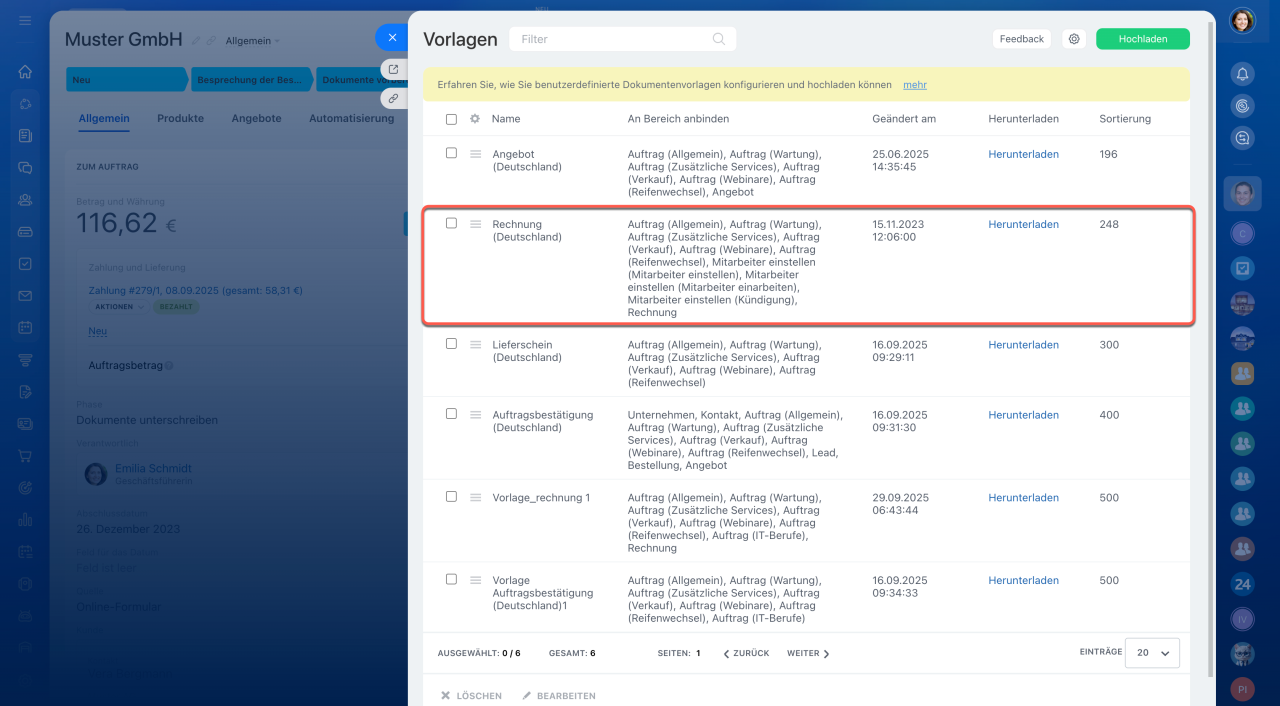Image resolution: width=1280 pixels, height=706 pixels.
Task: Open Zahlung #279/1 payment link
Action: [x=195, y=290]
